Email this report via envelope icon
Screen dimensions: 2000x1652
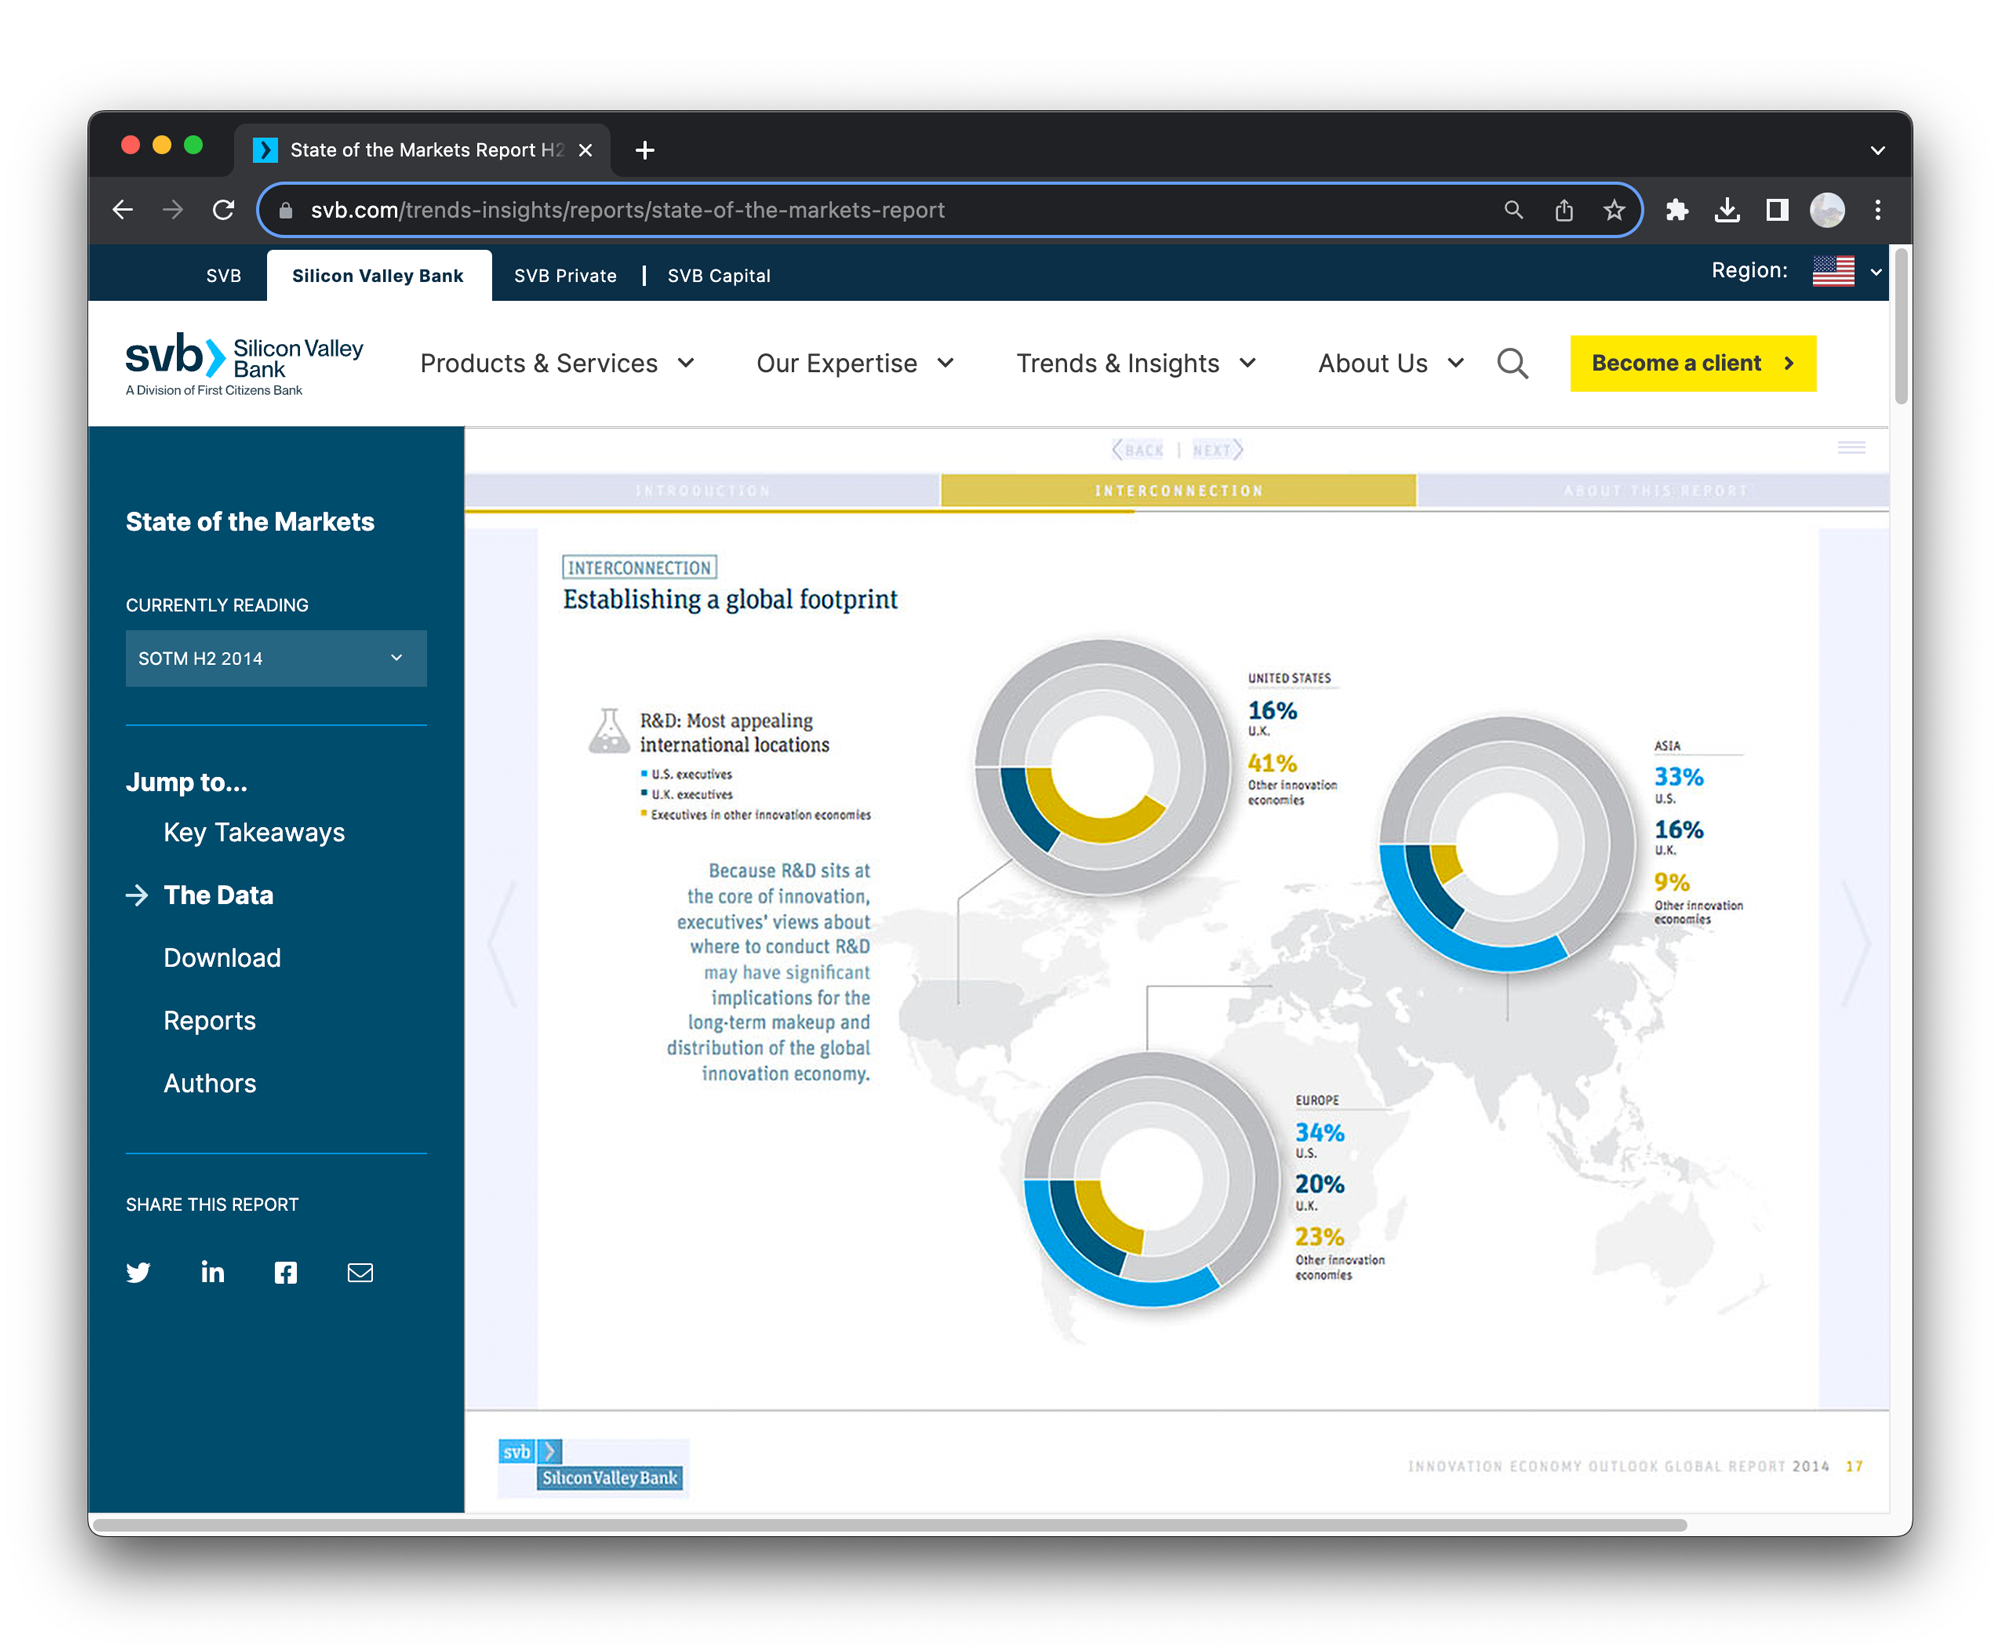(x=360, y=1272)
